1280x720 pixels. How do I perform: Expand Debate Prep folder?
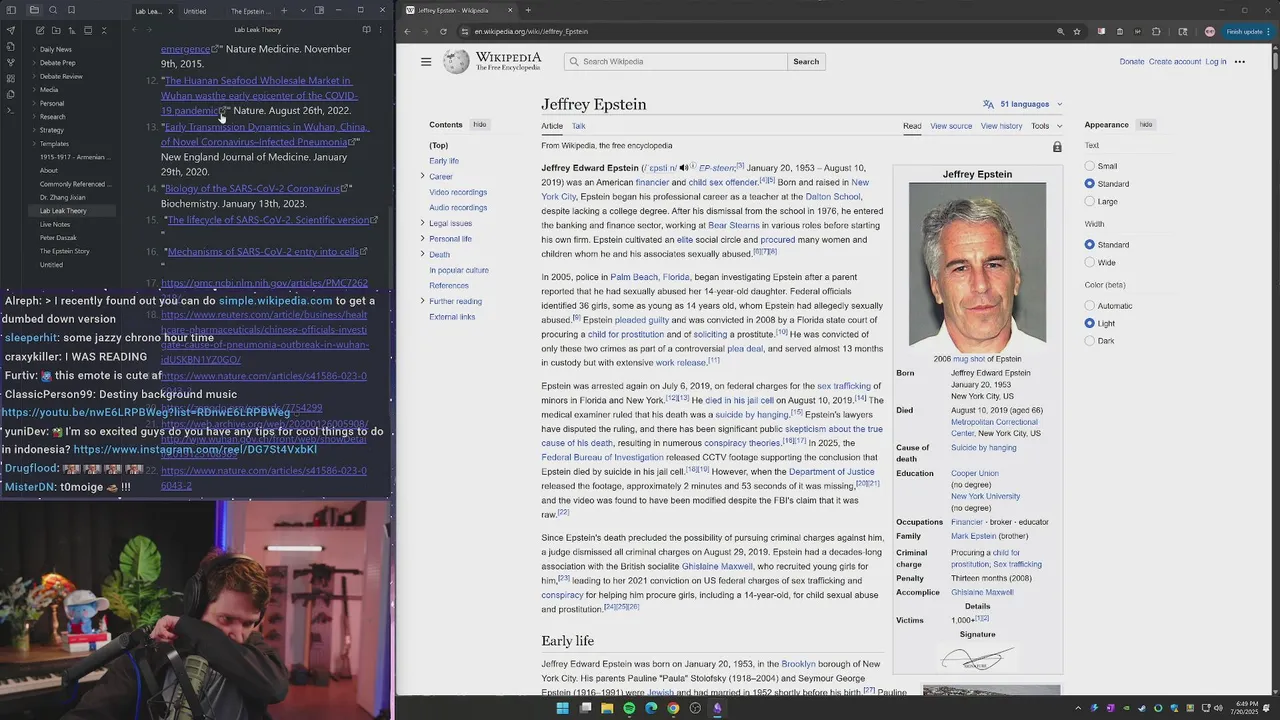point(34,63)
